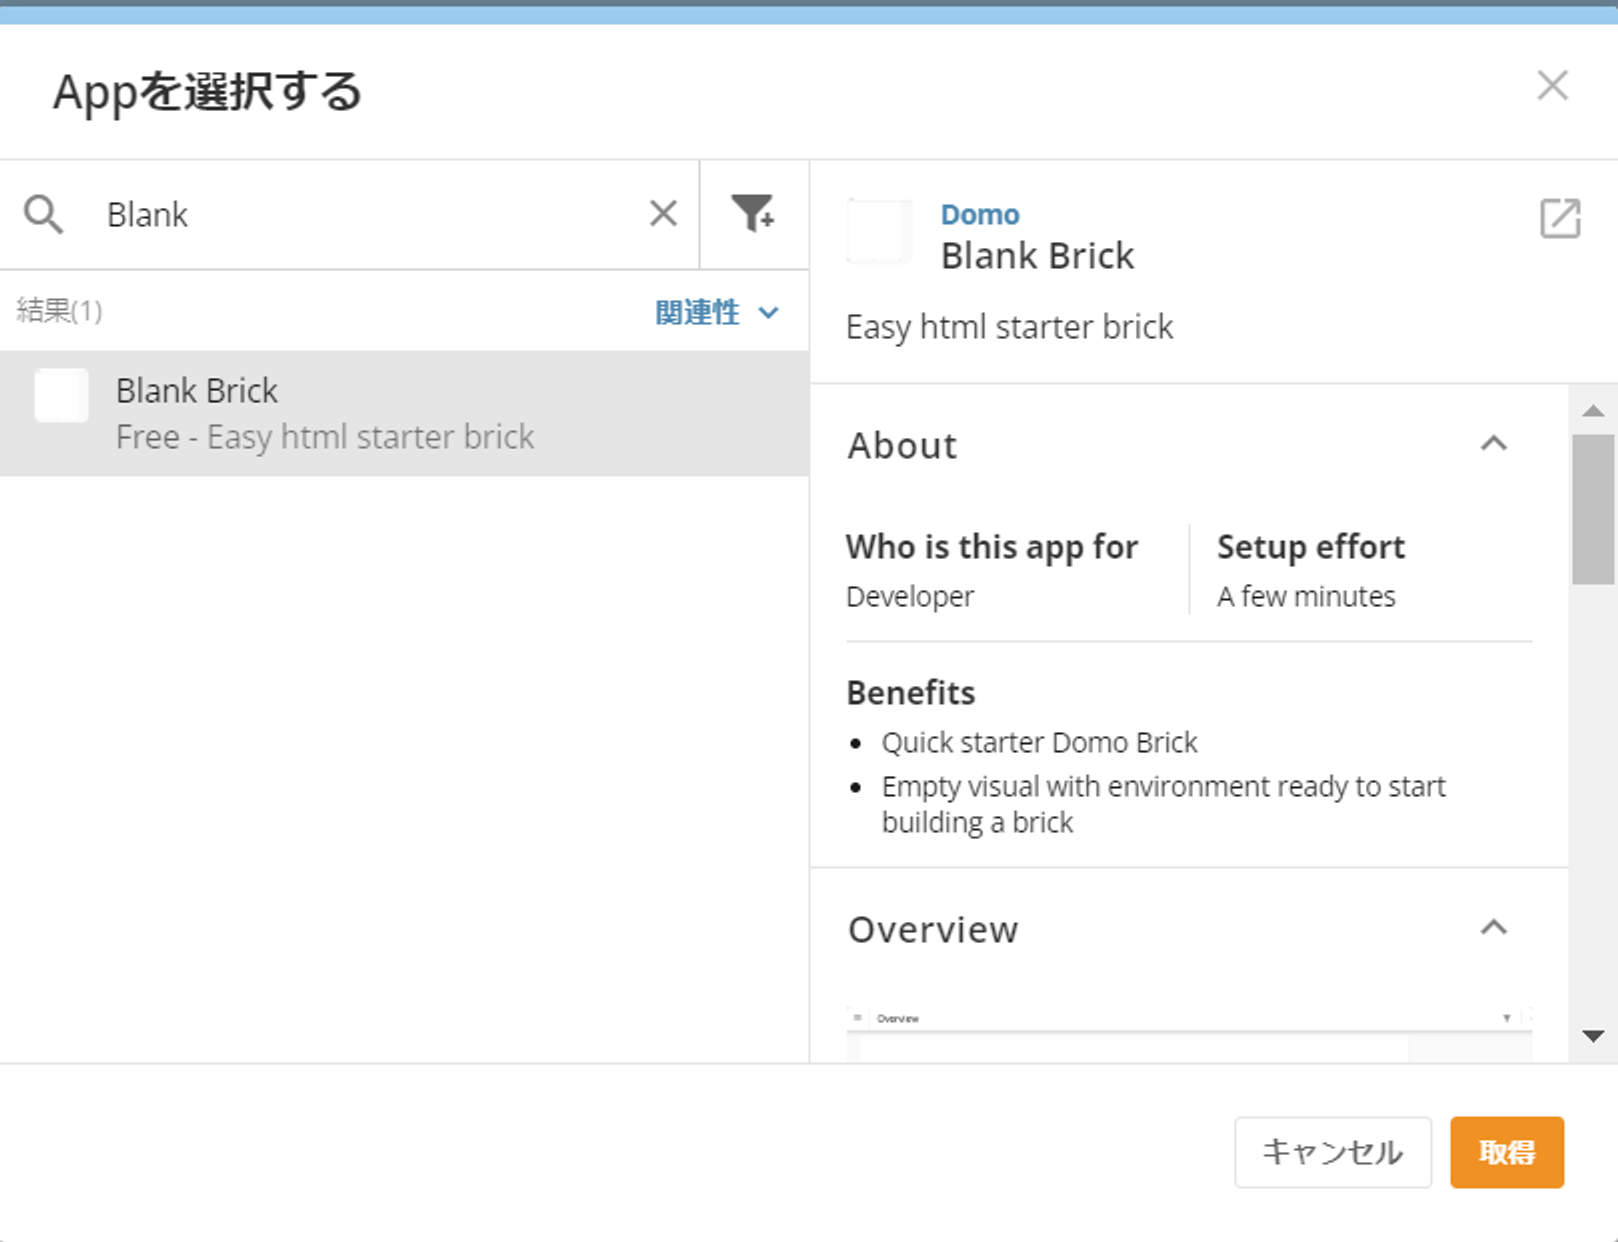The width and height of the screenshot is (1618, 1242).
Task: Click the Quick starter Domo Brick bullet
Action: [x=1039, y=742]
